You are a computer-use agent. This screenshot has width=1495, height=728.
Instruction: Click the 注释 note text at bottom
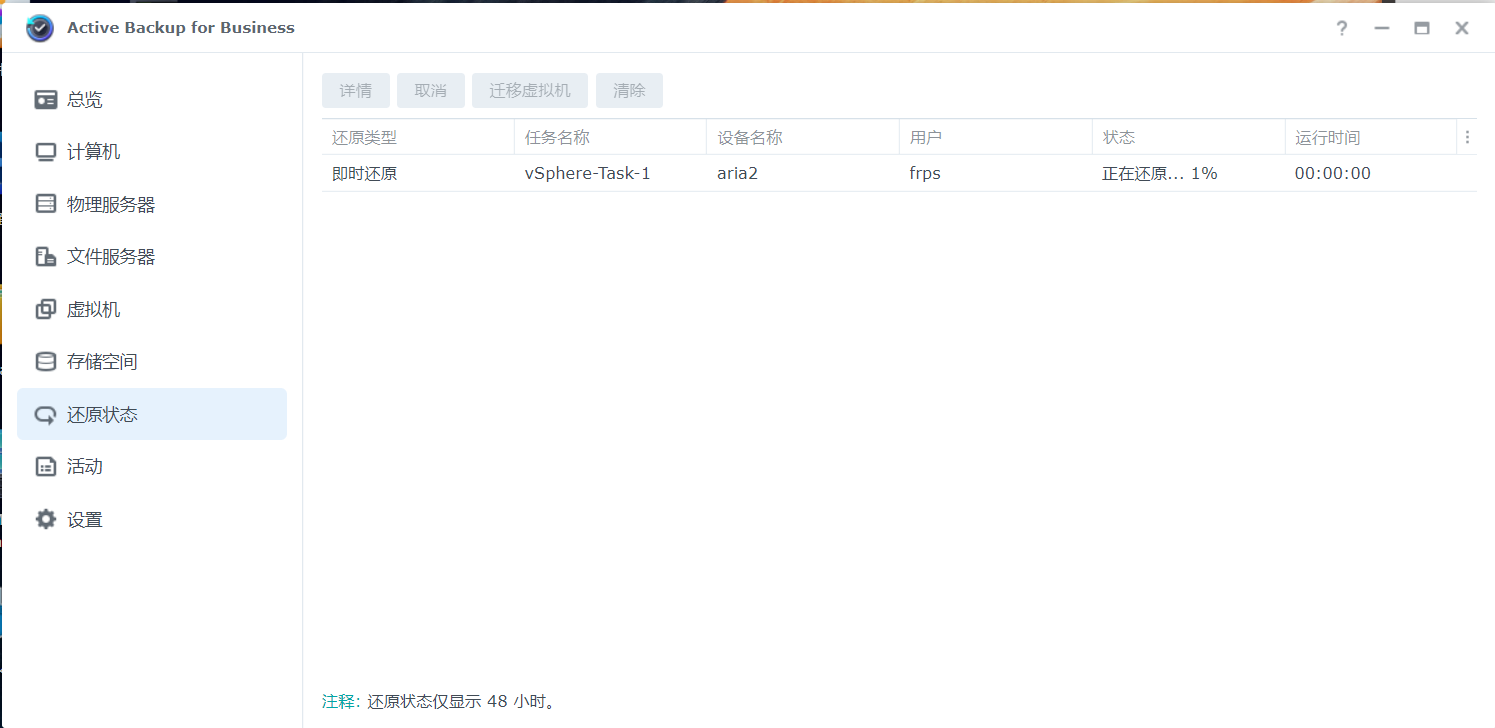tap(340, 701)
